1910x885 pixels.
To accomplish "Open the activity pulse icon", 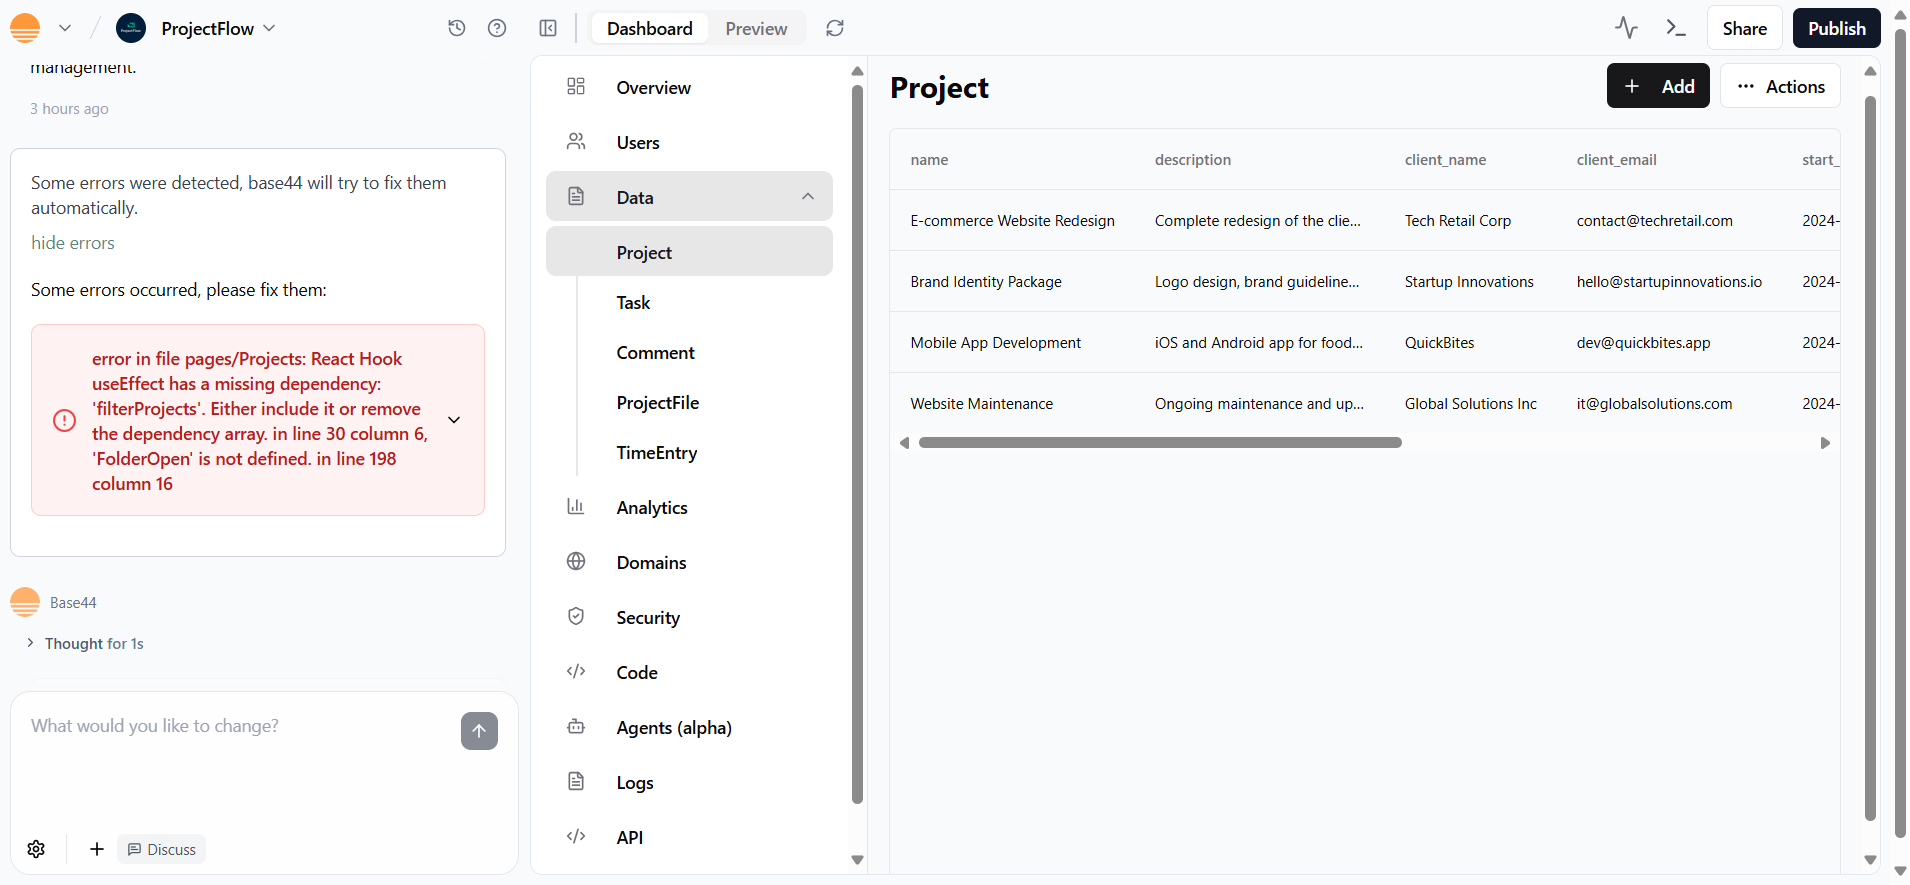I will pyautogui.click(x=1627, y=28).
